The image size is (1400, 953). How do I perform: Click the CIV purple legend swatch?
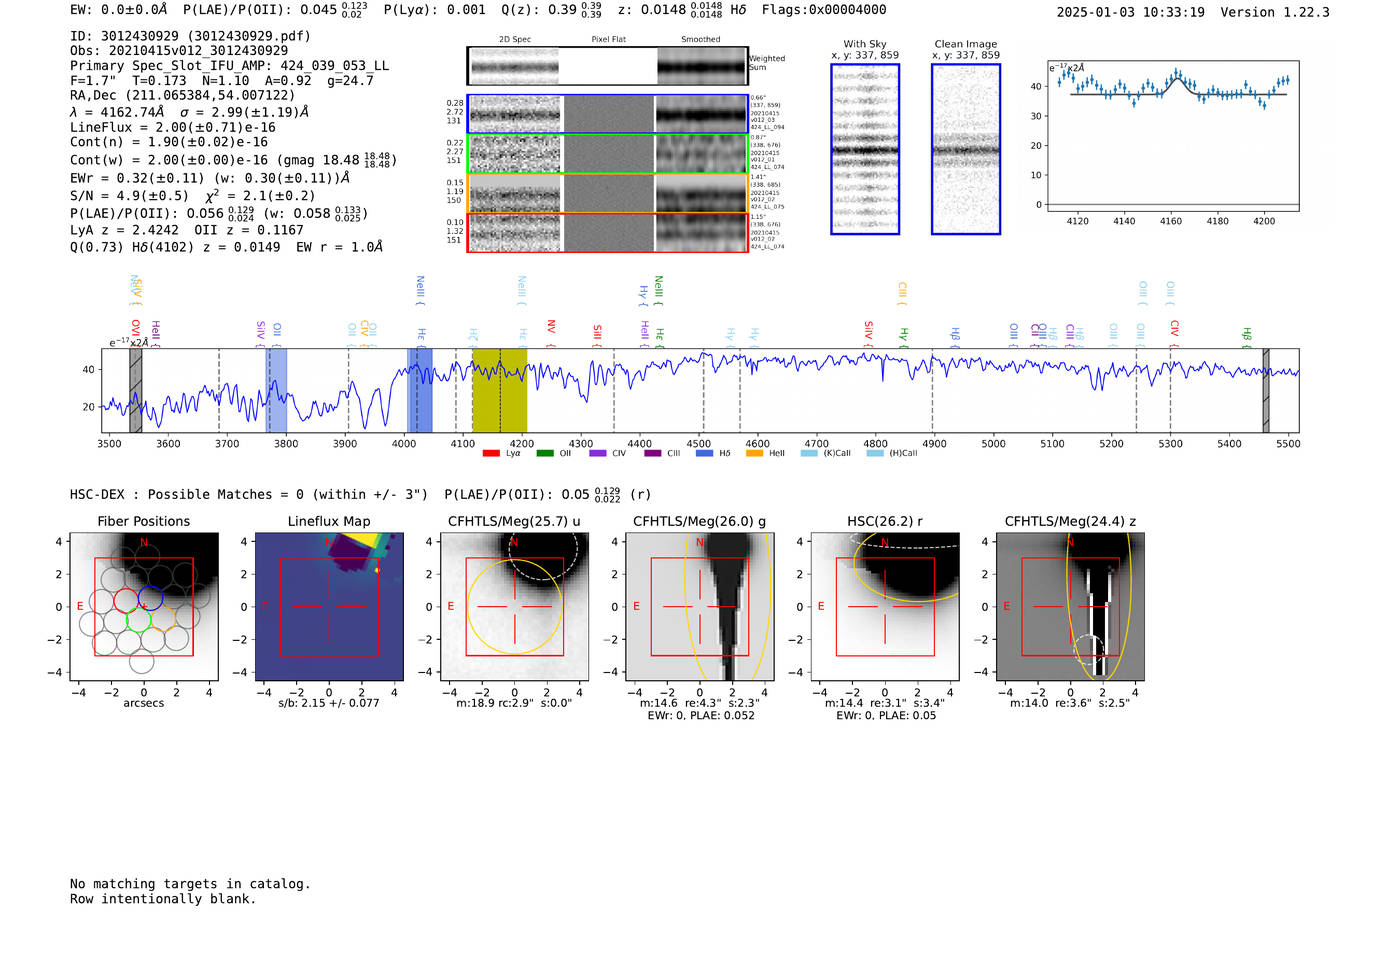pos(598,453)
